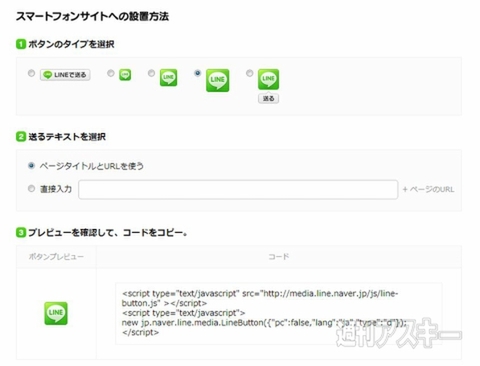
Task: Choose 'ページタイトルとURLを使う' radio option
Action: click(x=31, y=166)
